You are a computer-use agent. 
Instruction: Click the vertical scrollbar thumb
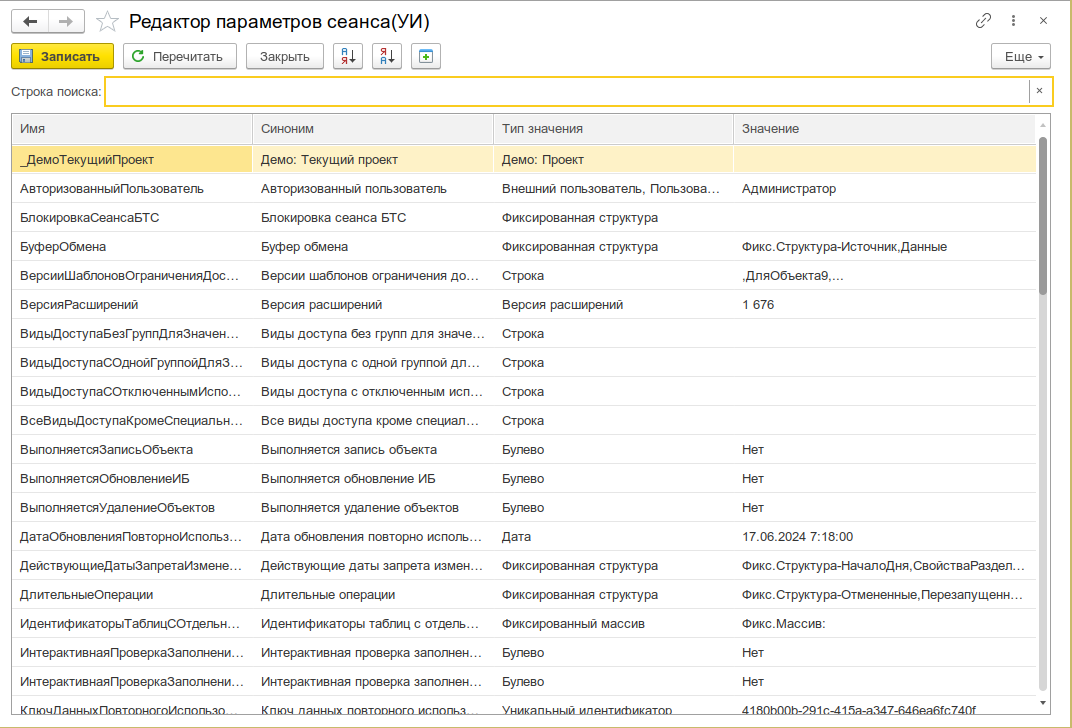[1043, 215]
